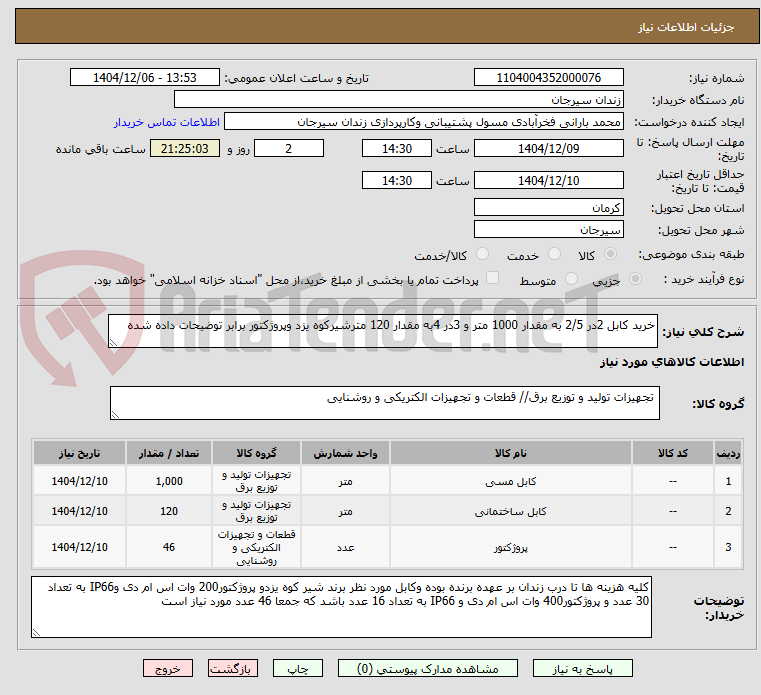
Task: Click the اطلاعات کالاهای مورد نیاز section heading
Action: [672, 362]
